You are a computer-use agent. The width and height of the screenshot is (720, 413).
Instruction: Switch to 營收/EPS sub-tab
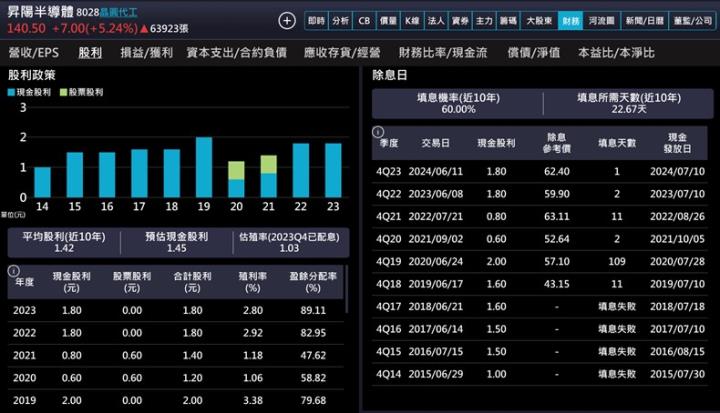[34, 53]
